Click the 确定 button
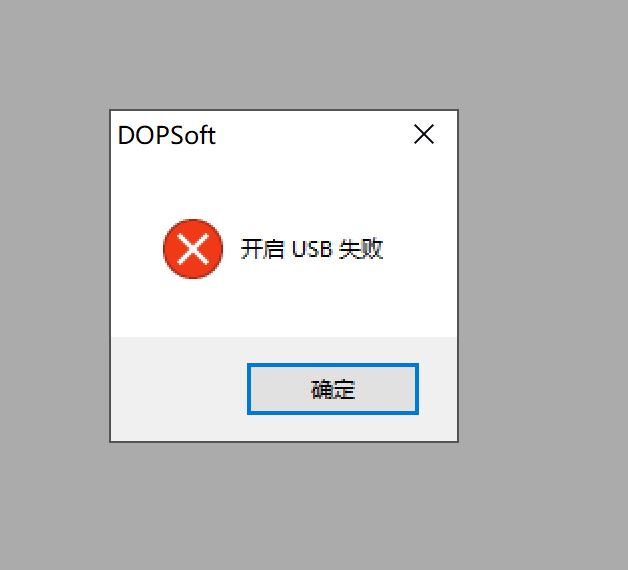 [x=333, y=389]
